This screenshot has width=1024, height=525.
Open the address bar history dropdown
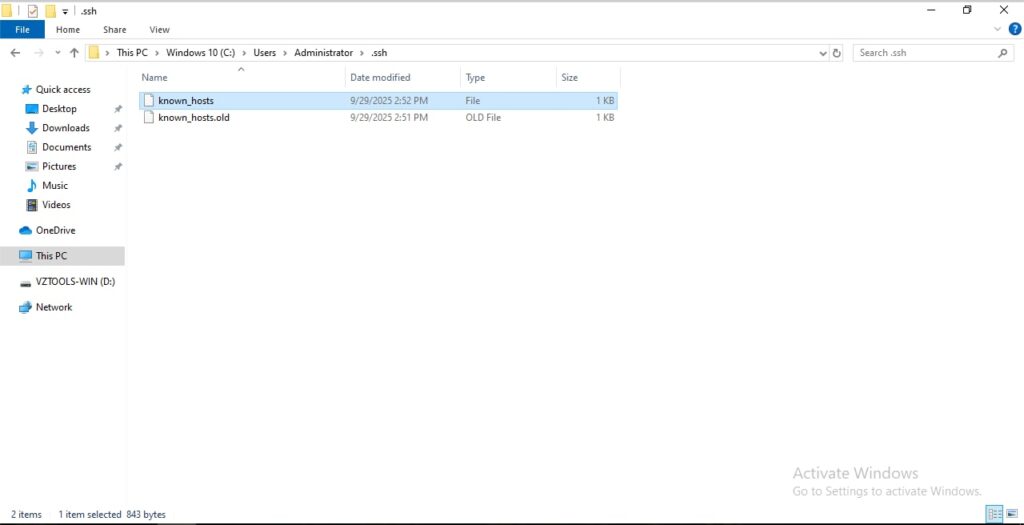tap(823, 53)
